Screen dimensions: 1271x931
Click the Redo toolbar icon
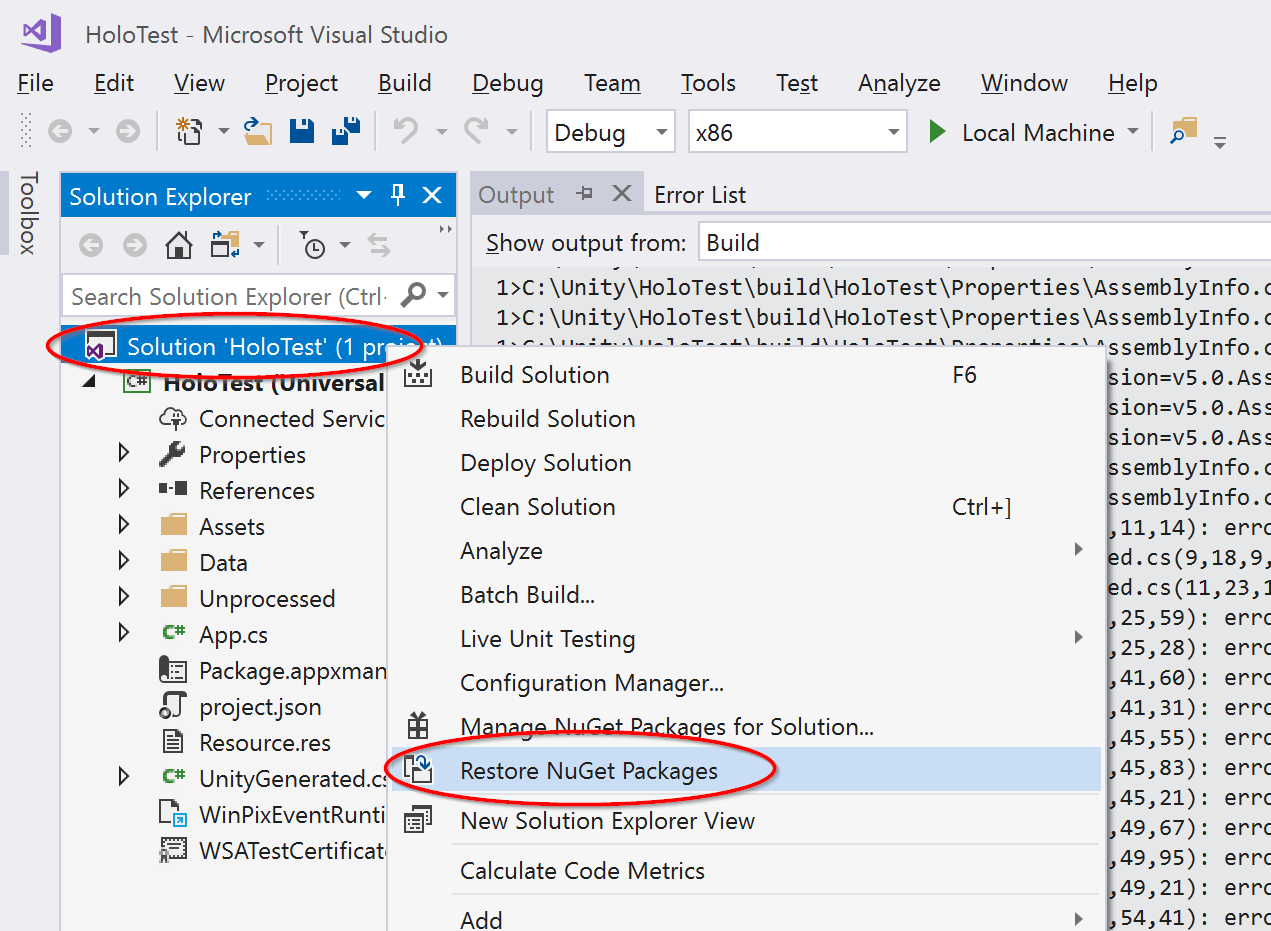(476, 131)
